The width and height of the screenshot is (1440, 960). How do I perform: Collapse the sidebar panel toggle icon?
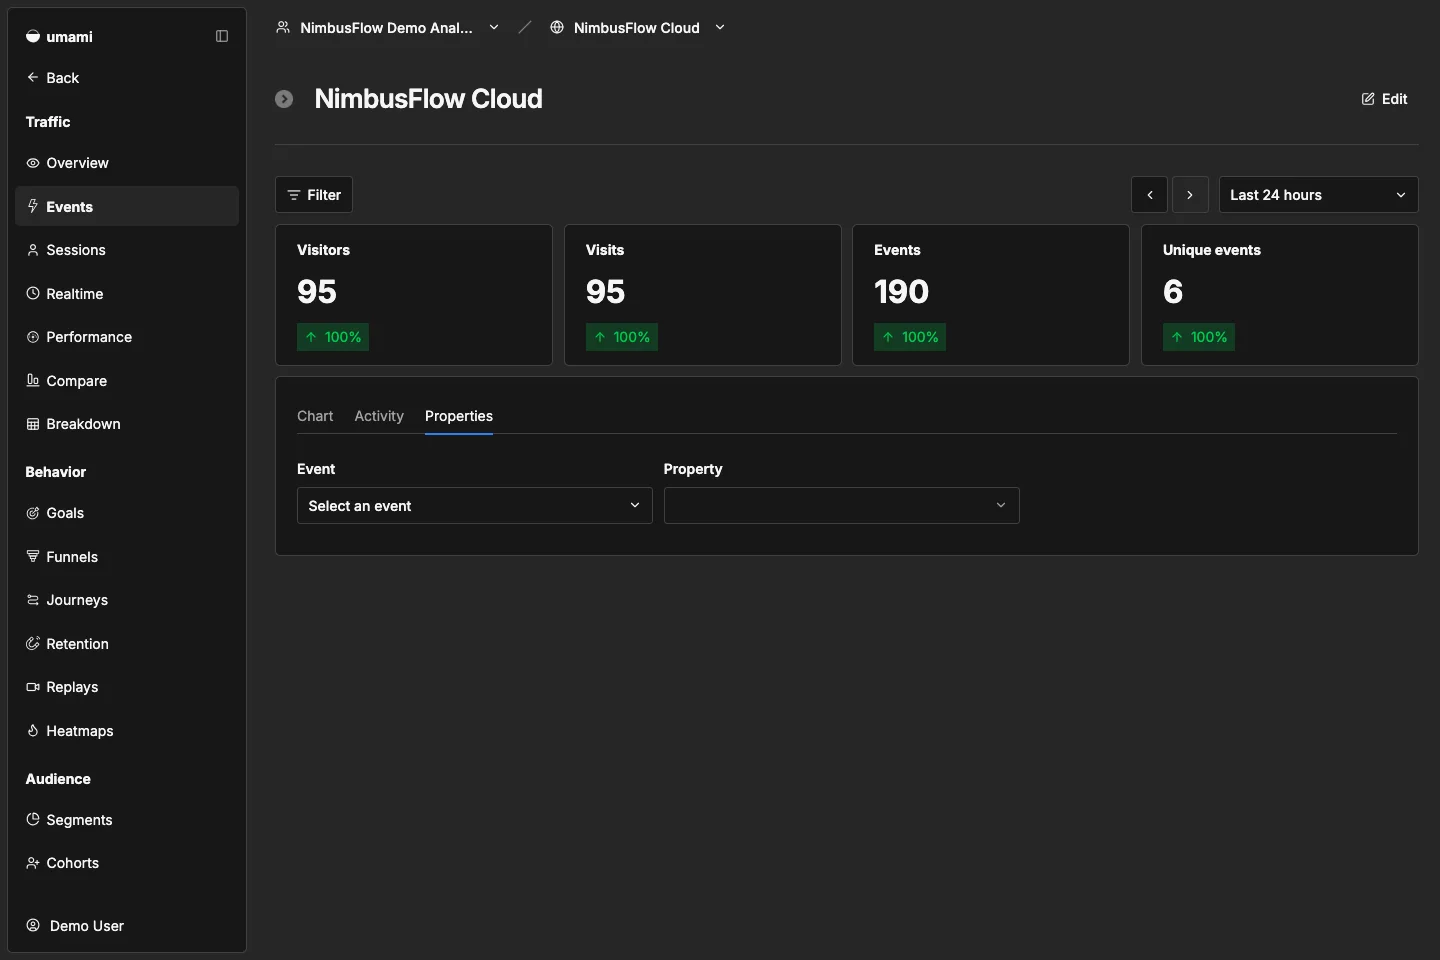tap(222, 36)
